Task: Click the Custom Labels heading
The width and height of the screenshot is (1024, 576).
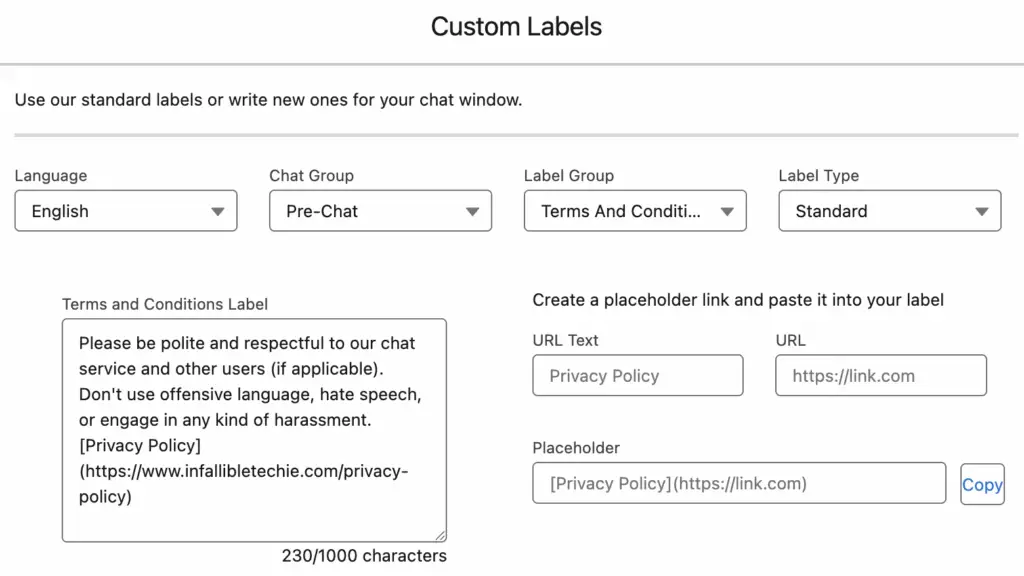Action: click(517, 27)
